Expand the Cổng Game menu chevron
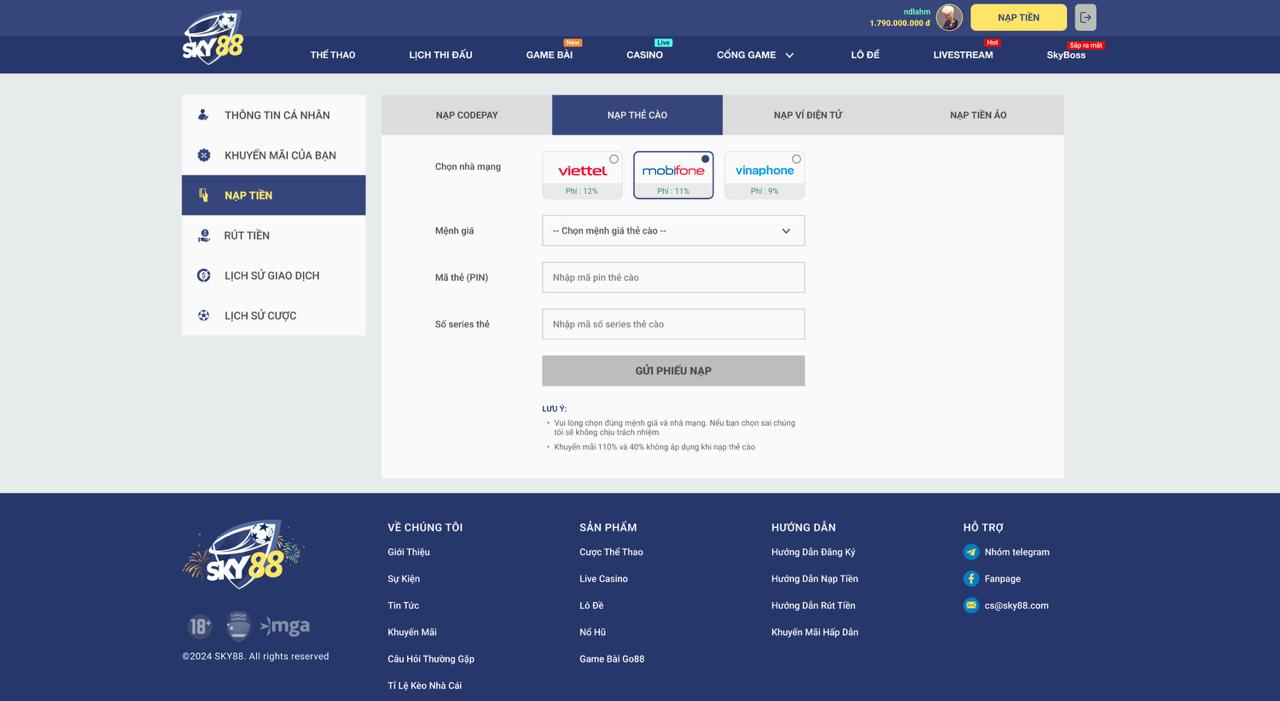The width and height of the screenshot is (1280, 701). coord(789,55)
